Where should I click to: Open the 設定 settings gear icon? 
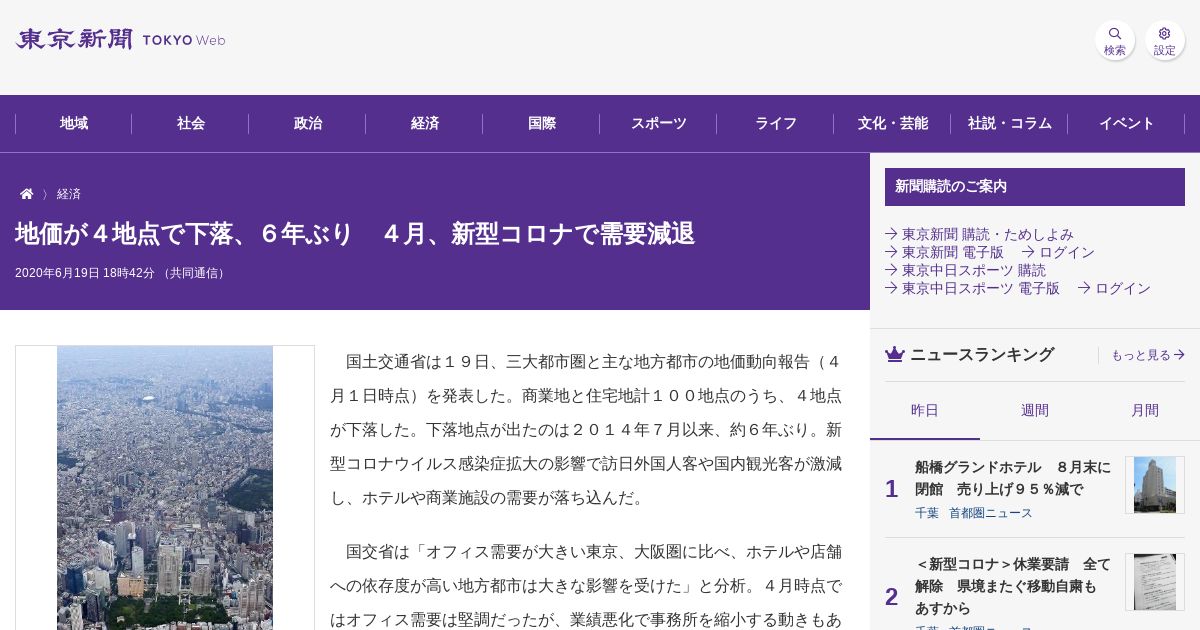pos(1165,40)
